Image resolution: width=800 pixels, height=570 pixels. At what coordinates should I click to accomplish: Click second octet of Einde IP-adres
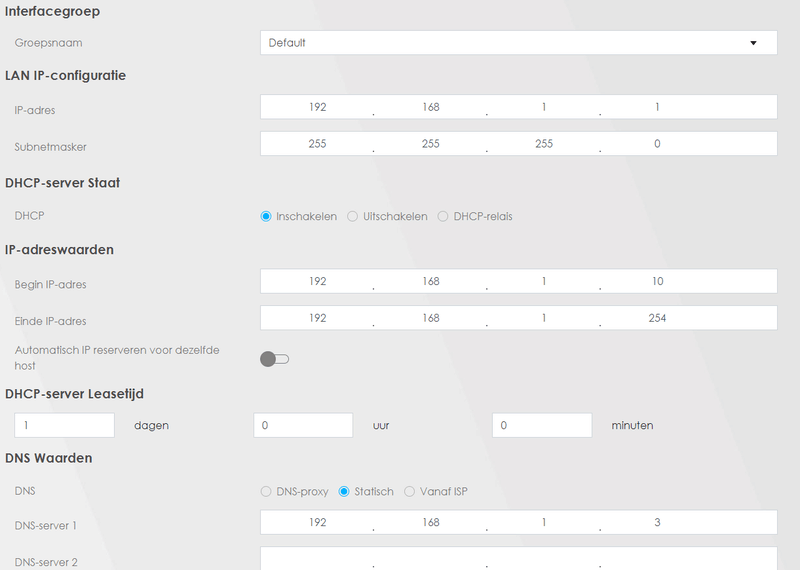coord(431,318)
